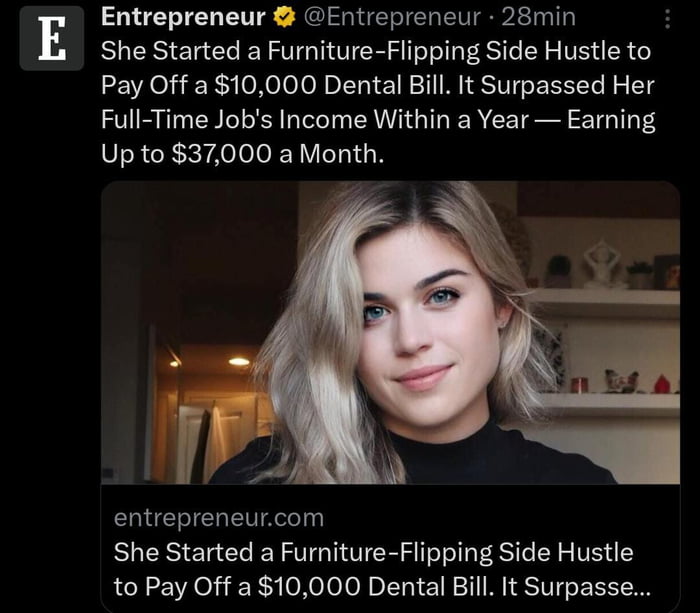Image resolution: width=700 pixels, height=613 pixels.
Task: Click the entrepreneur.com domain label
Action: coord(219,517)
